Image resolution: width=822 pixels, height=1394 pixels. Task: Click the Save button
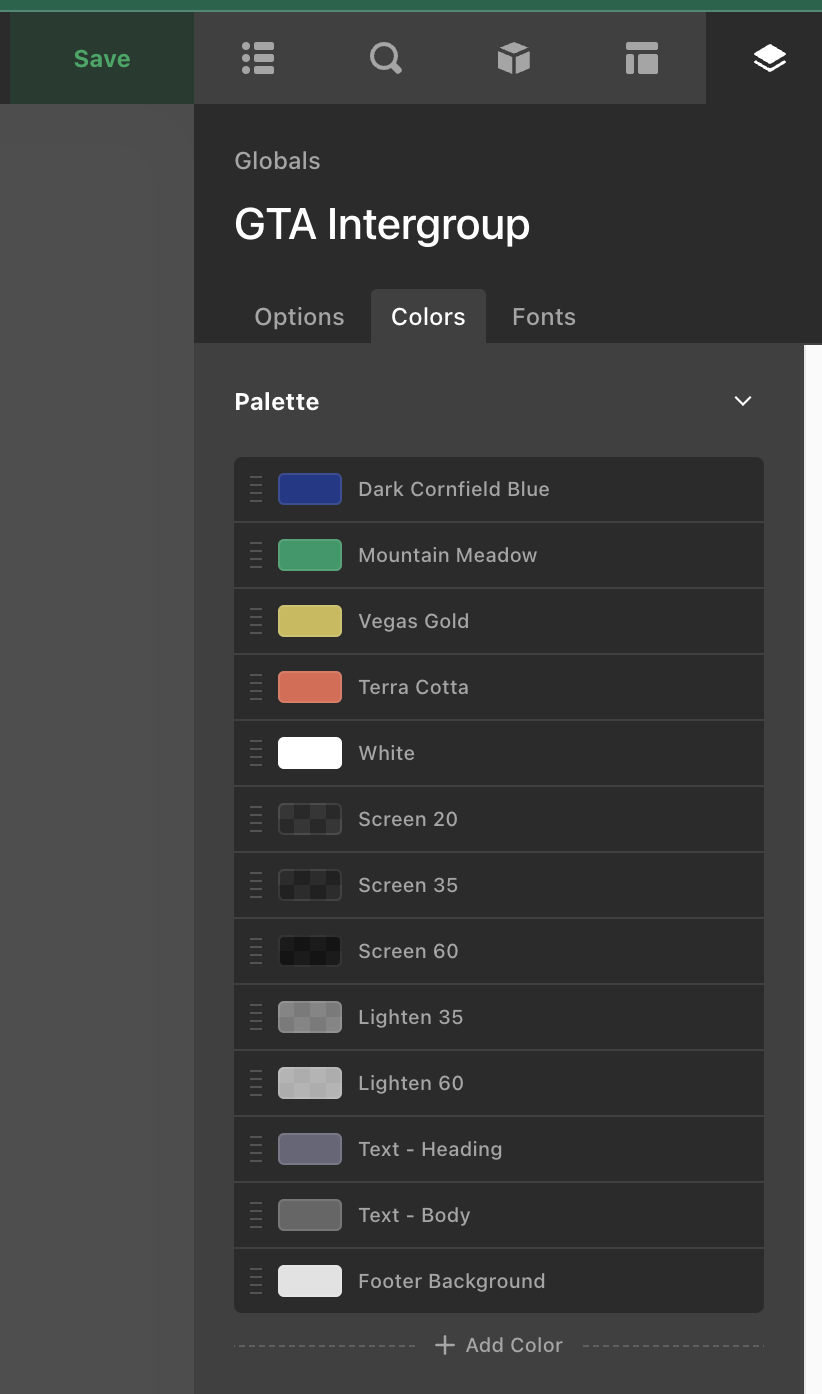(x=102, y=58)
